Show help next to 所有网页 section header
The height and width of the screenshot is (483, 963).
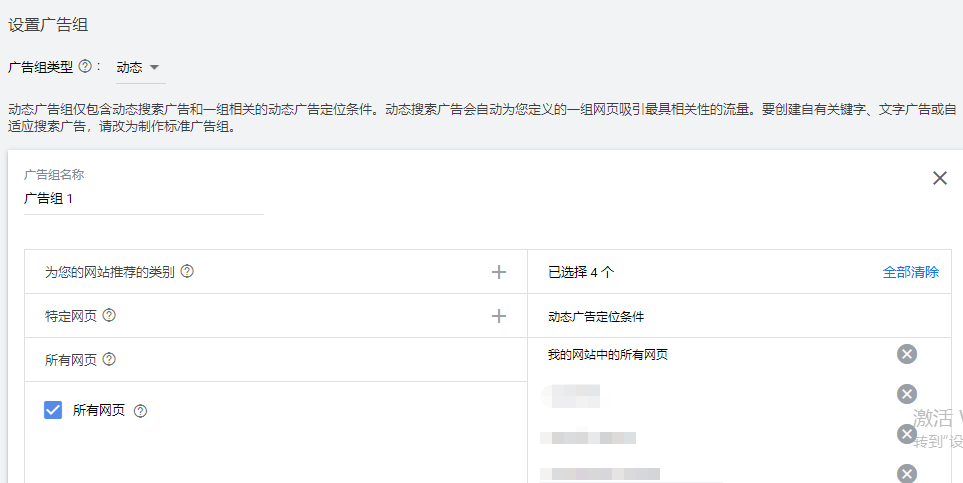pos(109,359)
